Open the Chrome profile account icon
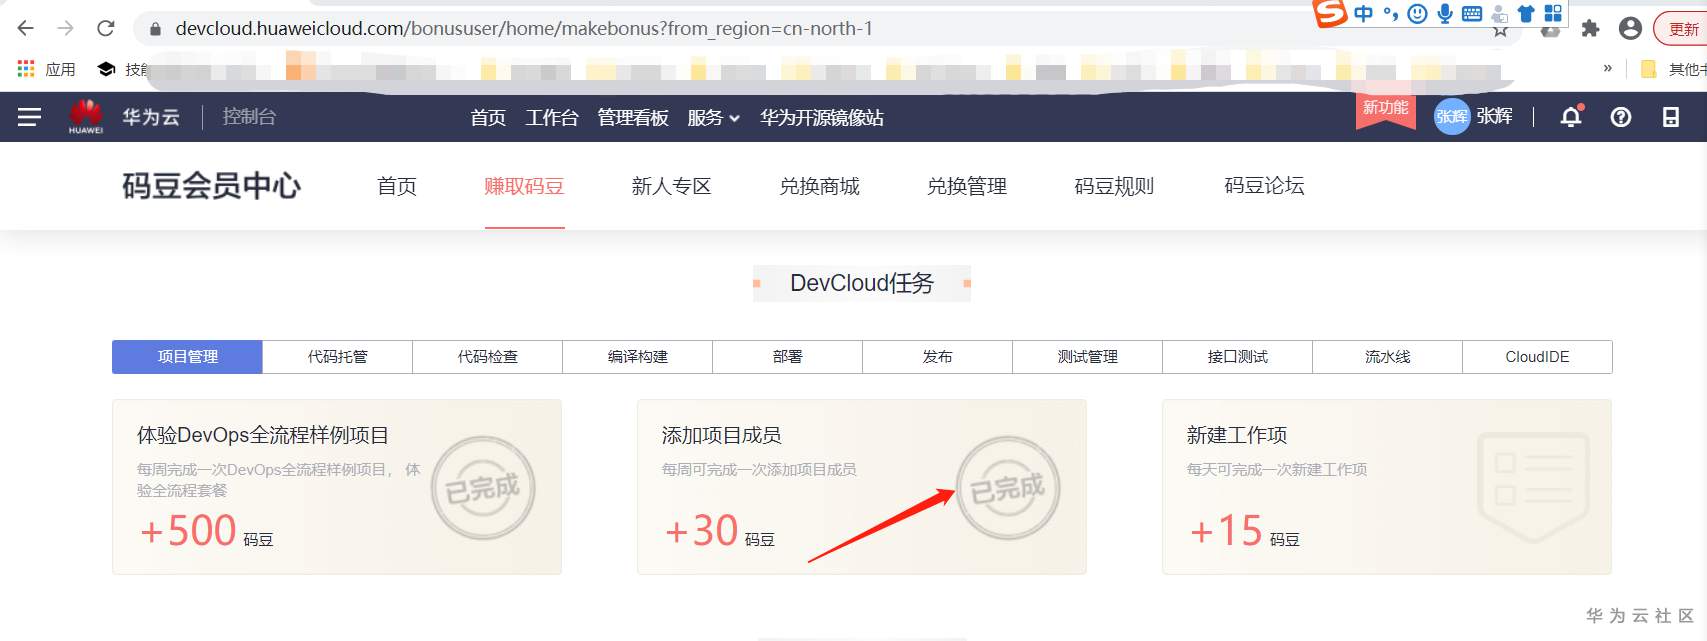The width and height of the screenshot is (1707, 641). click(x=1630, y=29)
